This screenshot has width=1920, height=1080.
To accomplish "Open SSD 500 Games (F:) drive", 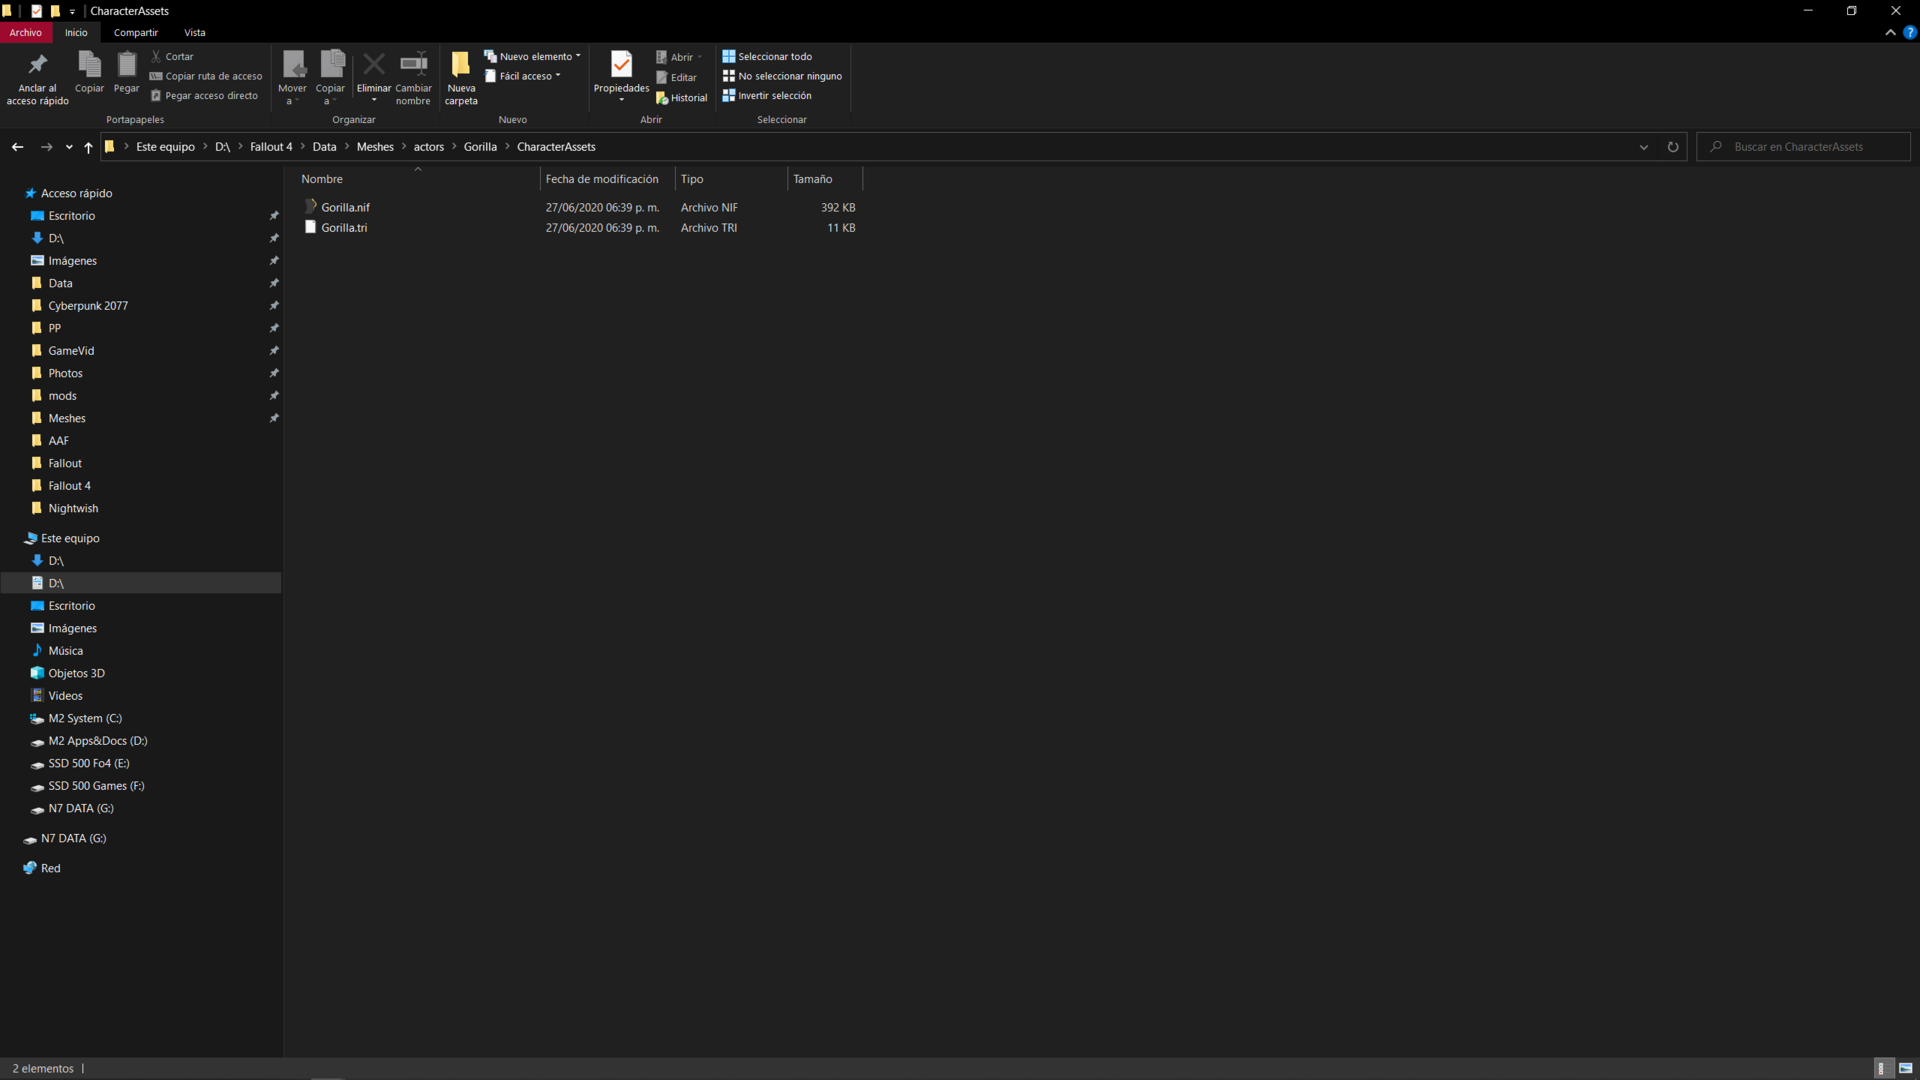I will 96,786.
